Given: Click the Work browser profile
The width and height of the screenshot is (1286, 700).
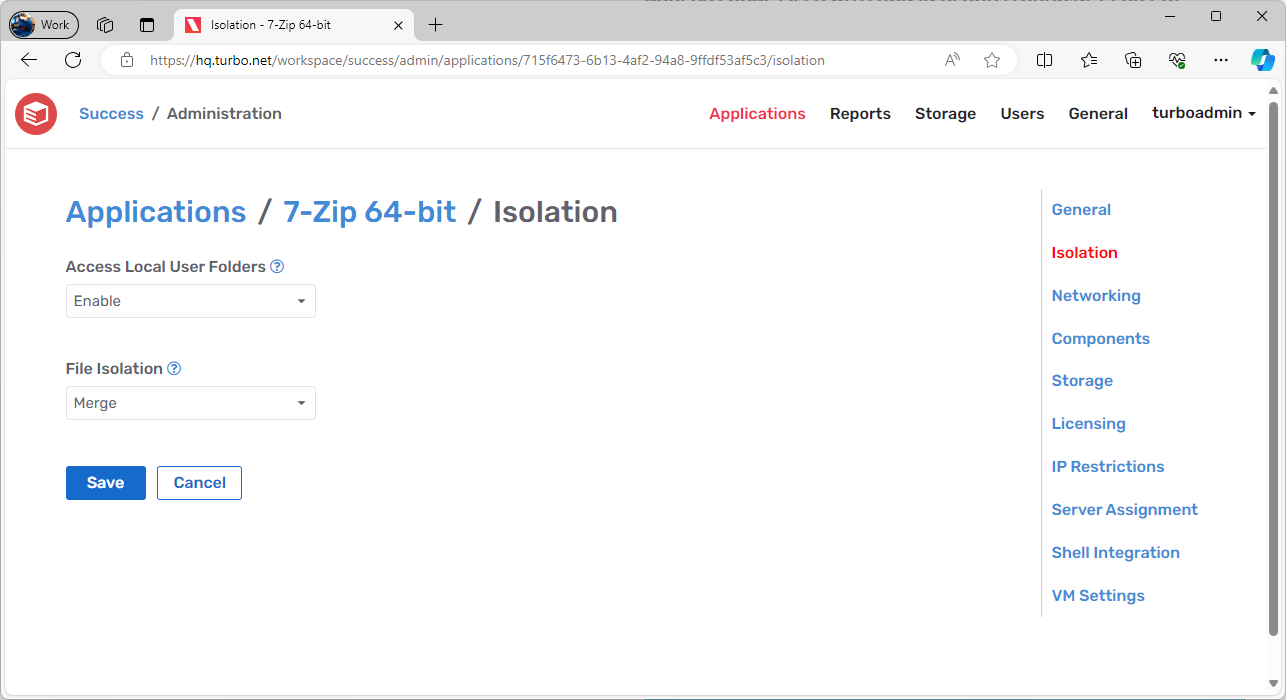Looking at the screenshot, I should [42, 24].
